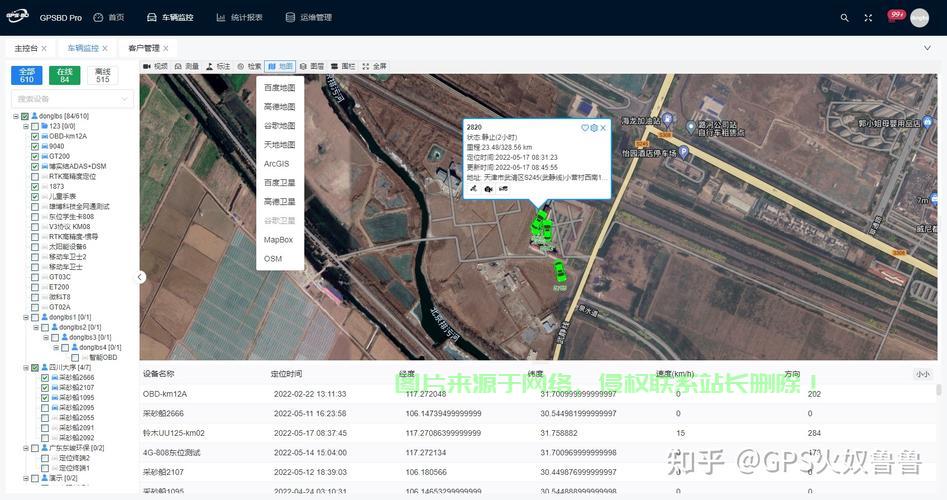
Task: Open the search icon in top bar
Action: point(844,18)
